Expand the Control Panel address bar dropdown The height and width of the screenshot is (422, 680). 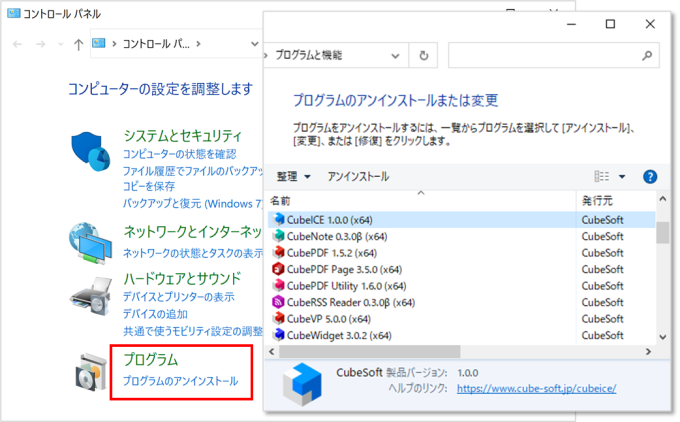coord(255,44)
